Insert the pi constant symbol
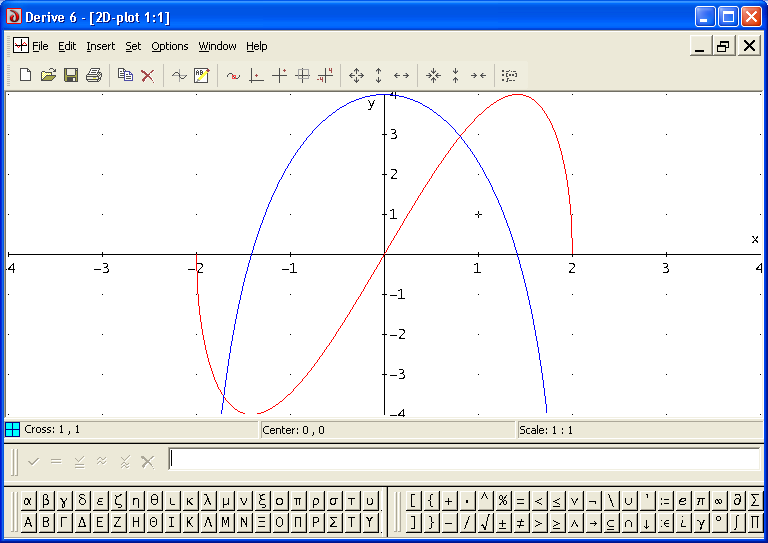 (x=701, y=500)
